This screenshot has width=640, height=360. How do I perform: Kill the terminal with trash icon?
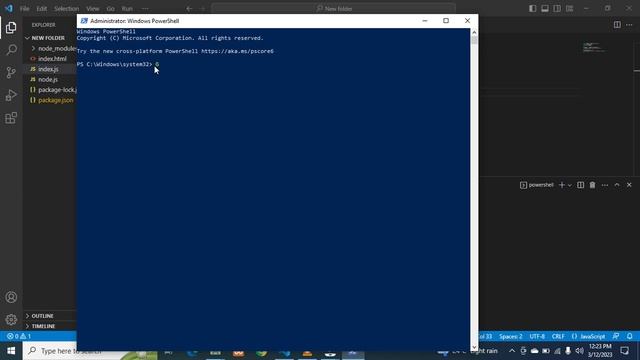point(592,185)
